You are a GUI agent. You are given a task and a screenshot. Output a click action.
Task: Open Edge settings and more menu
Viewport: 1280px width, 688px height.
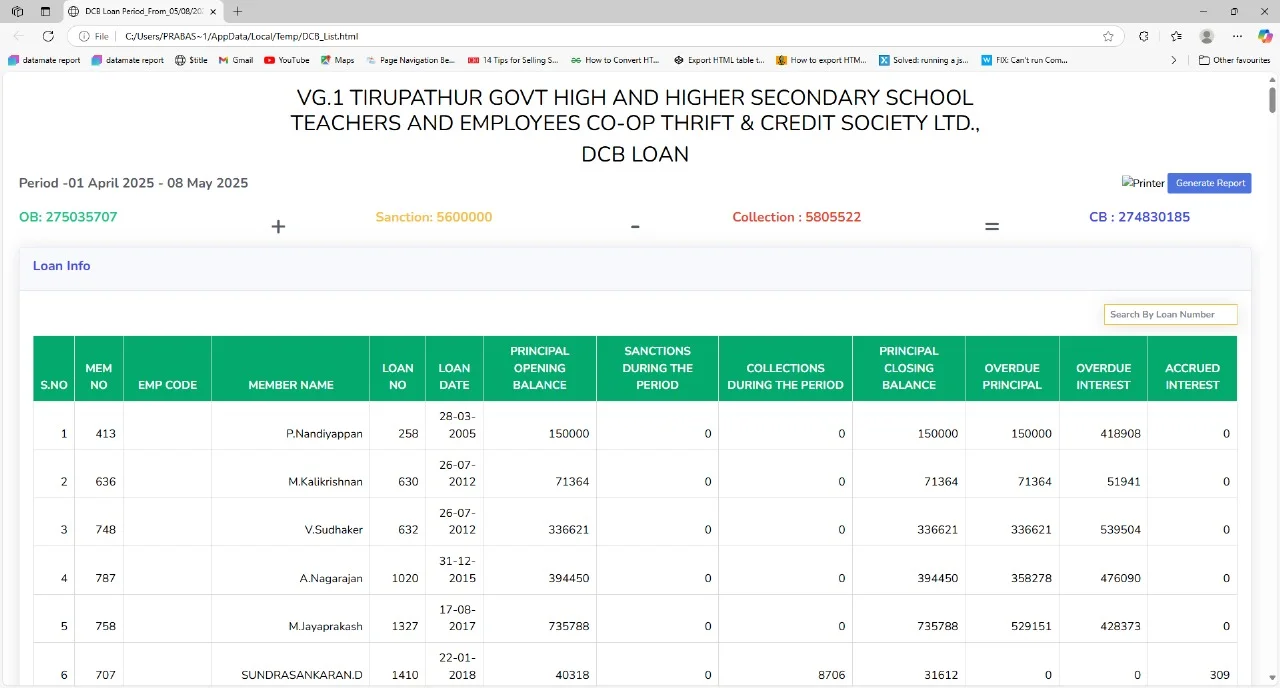[1238, 36]
